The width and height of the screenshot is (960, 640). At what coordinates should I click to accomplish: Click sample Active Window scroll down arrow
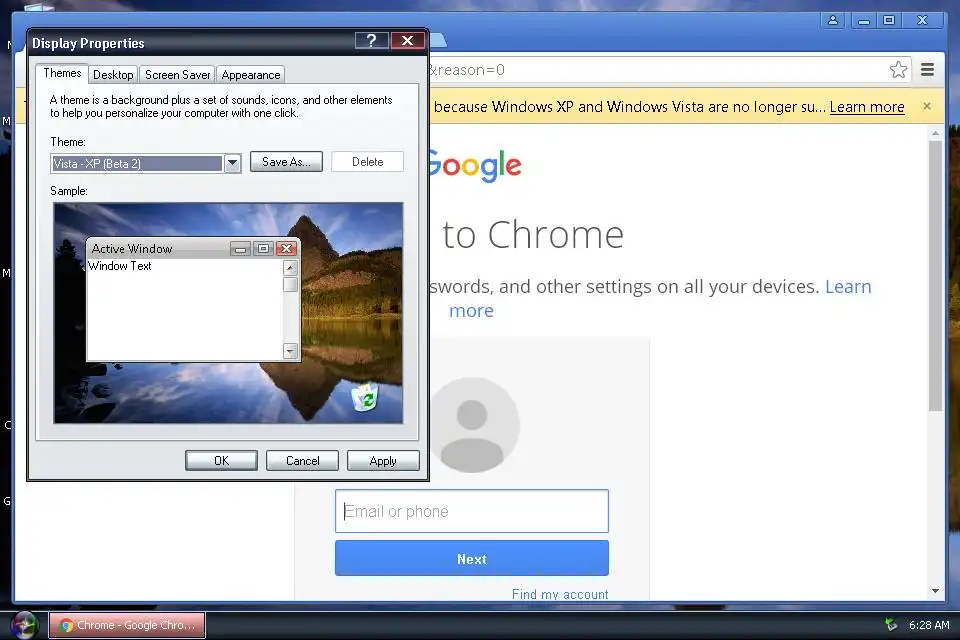(x=290, y=351)
